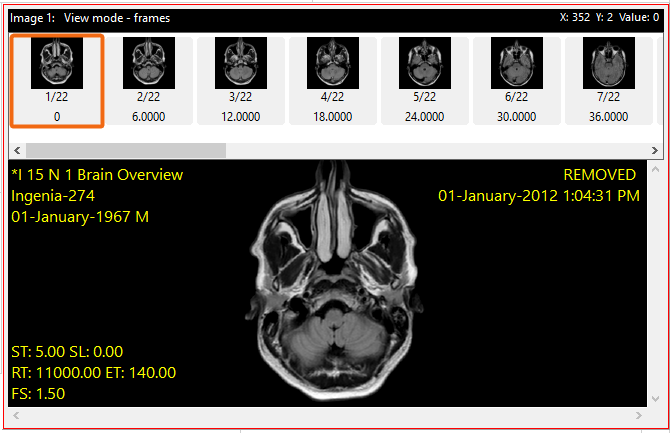Click the thumbnail strip horizontal scrollbar thumb
This screenshot has height=433, width=670.
(125, 150)
